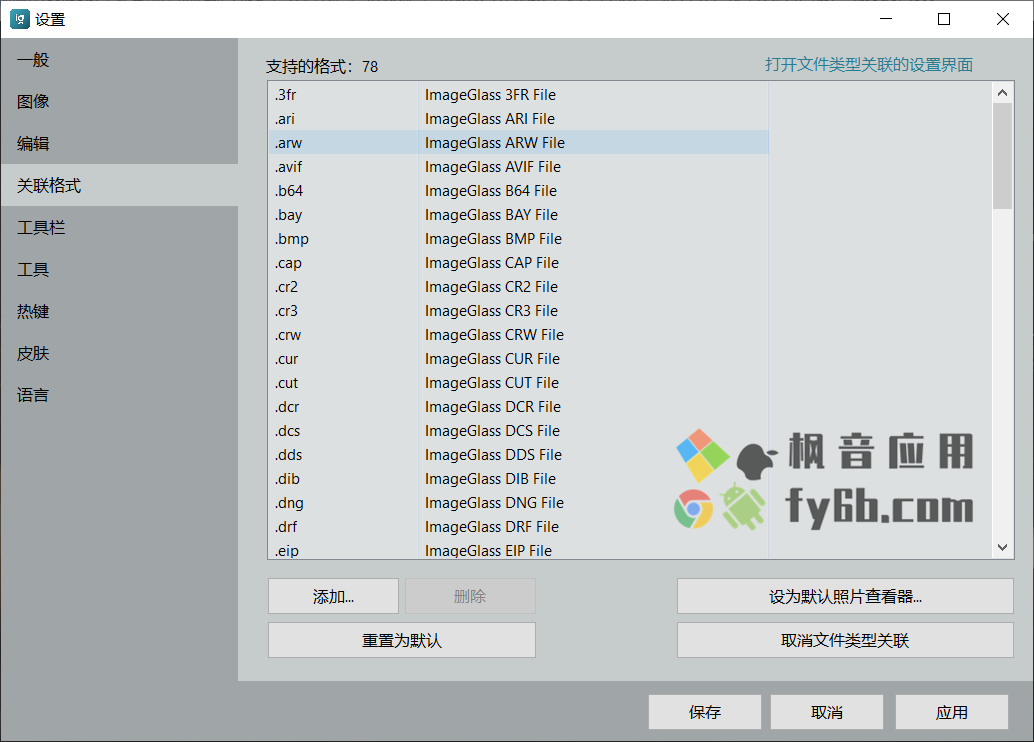Click the ImageGlass DCR File description
Image resolution: width=1034 pixels, height=742 pixels.
493,407
